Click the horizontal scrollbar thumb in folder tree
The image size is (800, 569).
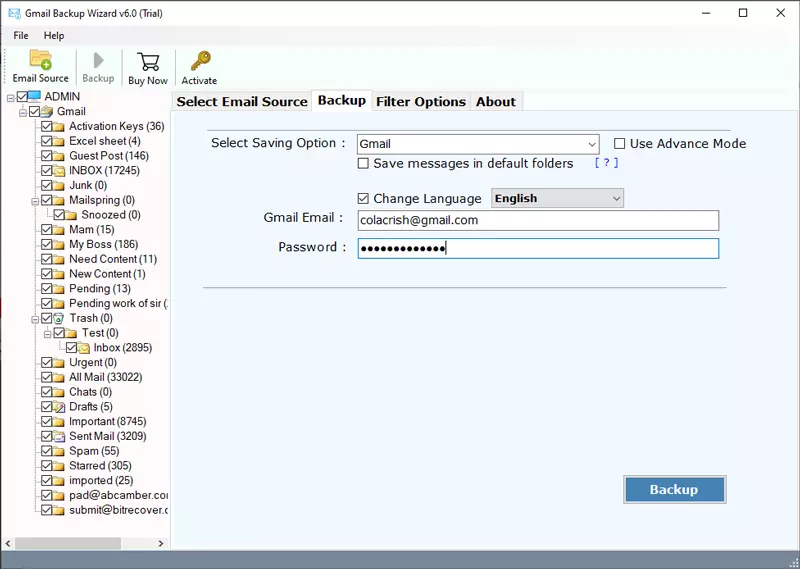68,543
